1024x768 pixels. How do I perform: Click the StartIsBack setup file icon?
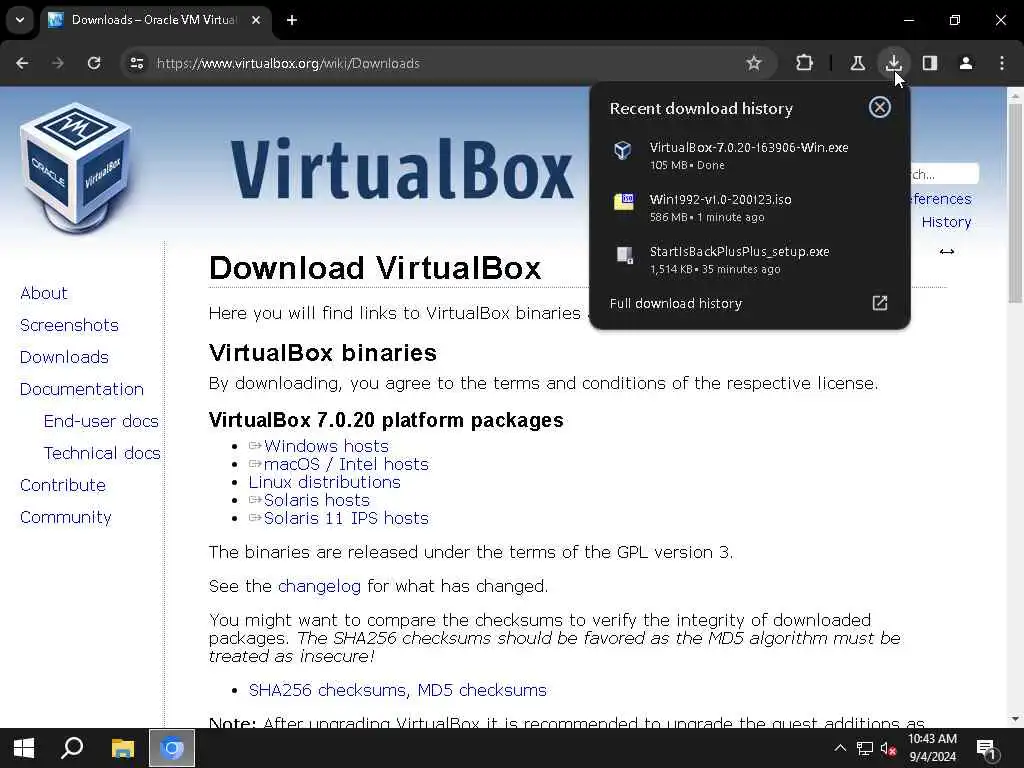click(624, 254)
